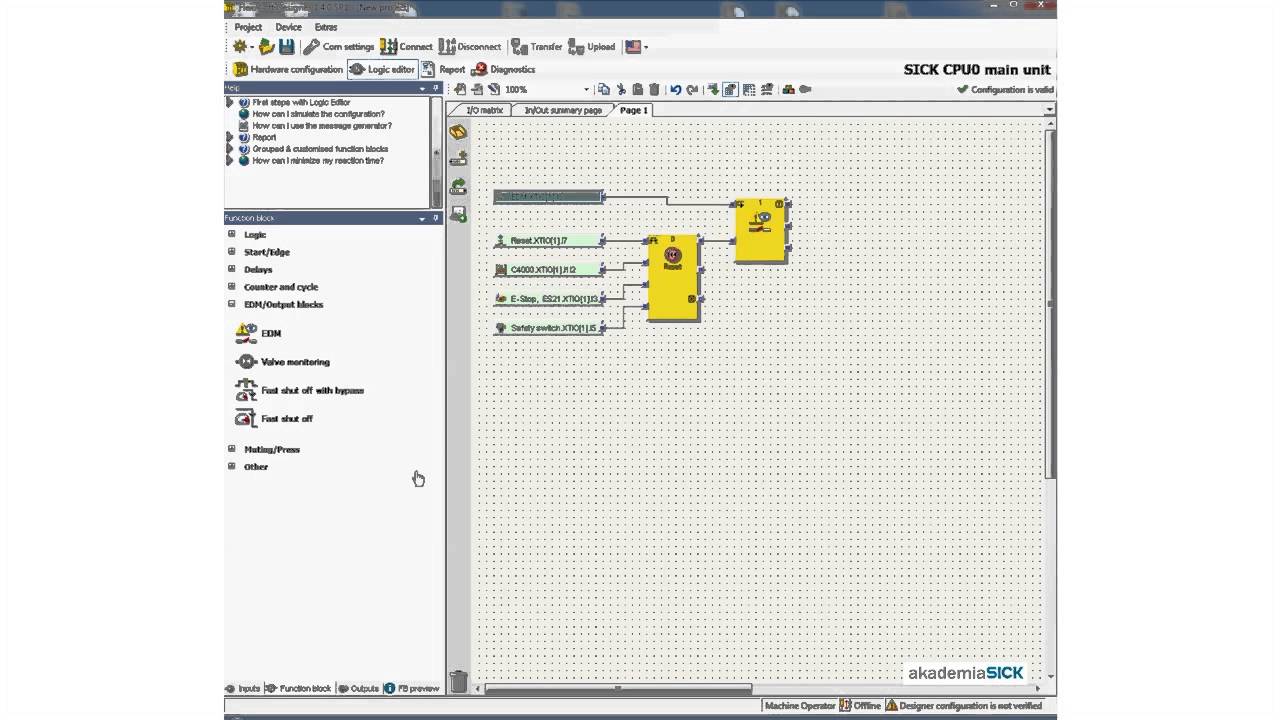Select the Valve monitoring function block

(x=282, y=362)
